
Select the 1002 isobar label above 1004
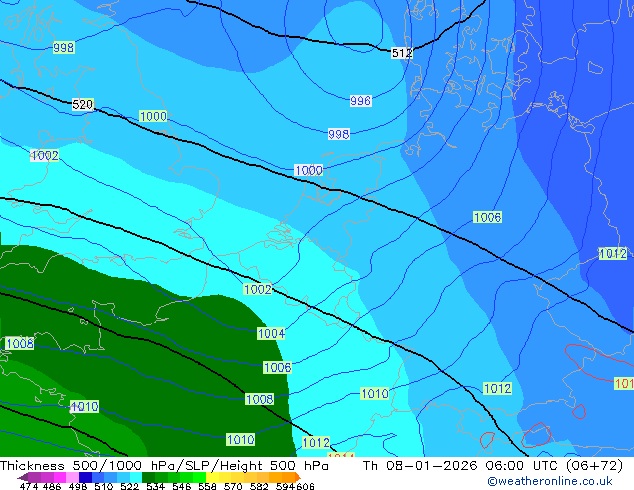pos(258,289)
